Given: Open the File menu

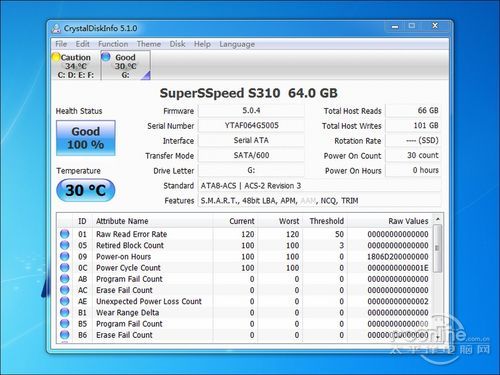Looking at the screenshot, I should [x=61, y=44].
